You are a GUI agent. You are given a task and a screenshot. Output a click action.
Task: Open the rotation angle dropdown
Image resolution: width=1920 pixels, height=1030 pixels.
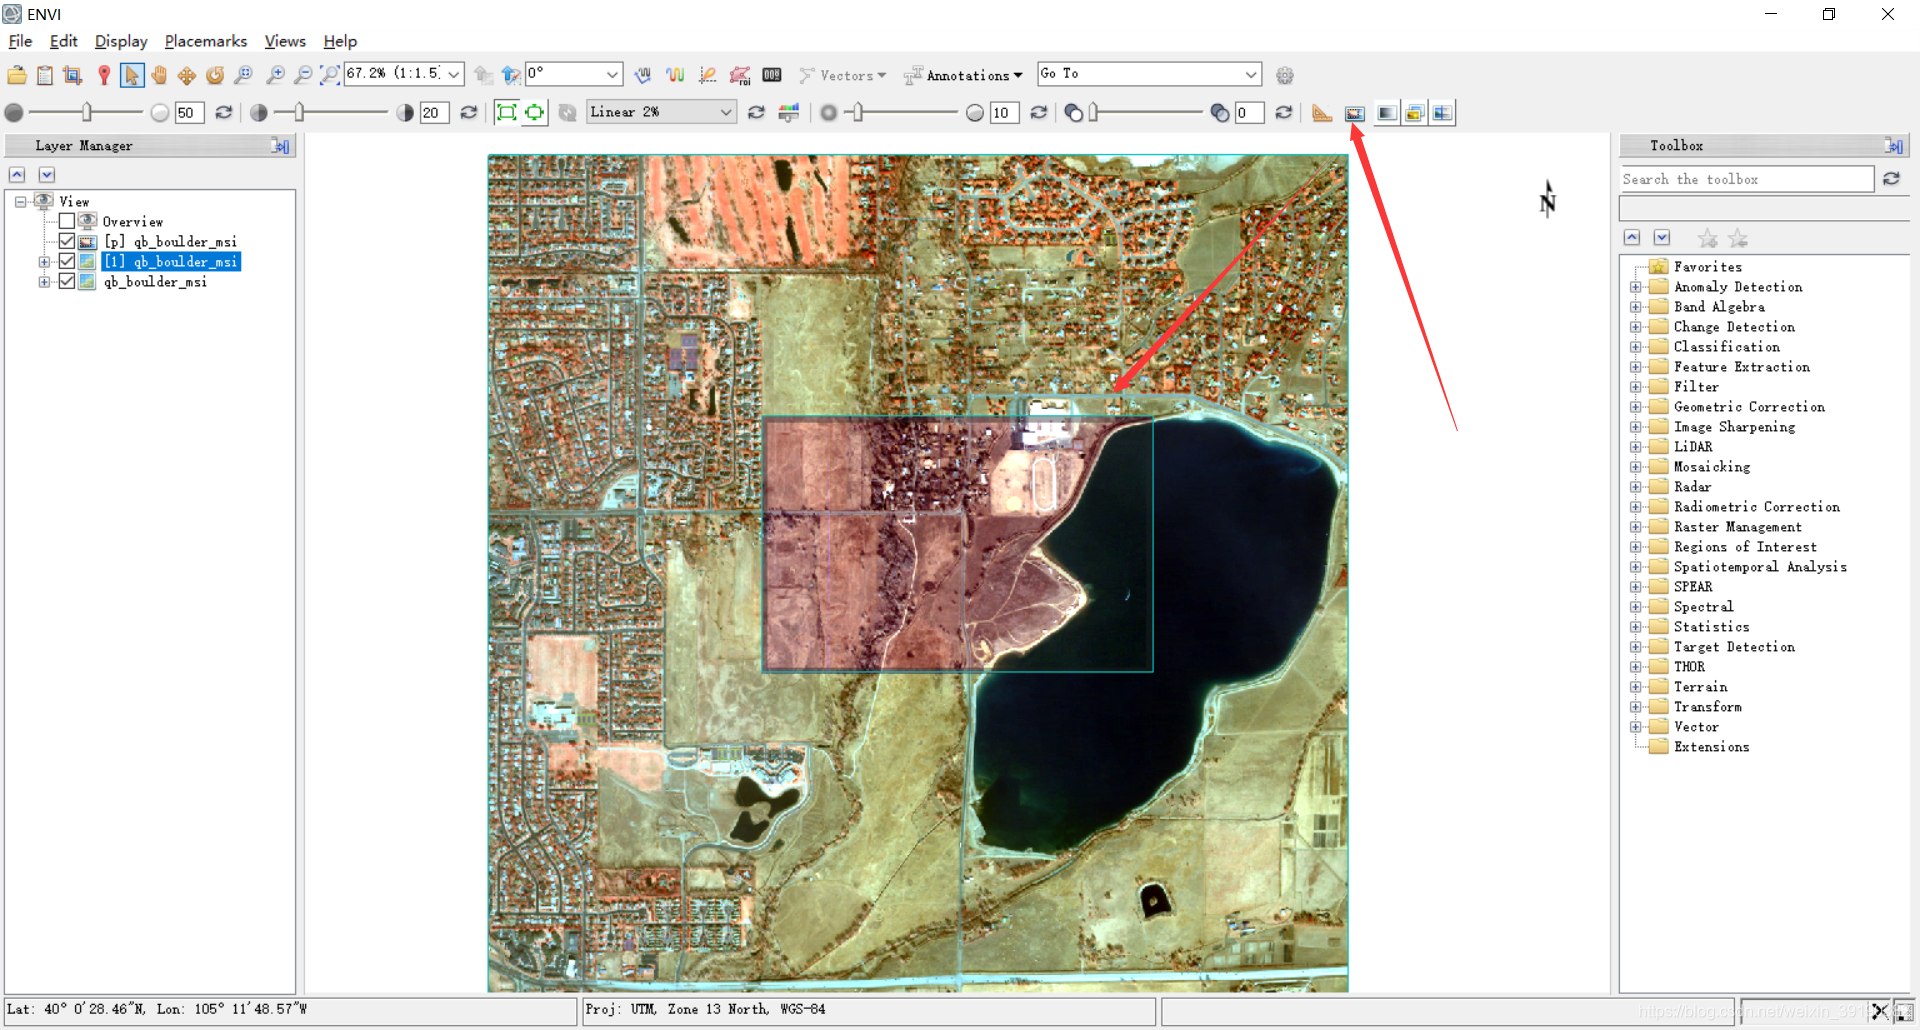[x=612, y=74]
